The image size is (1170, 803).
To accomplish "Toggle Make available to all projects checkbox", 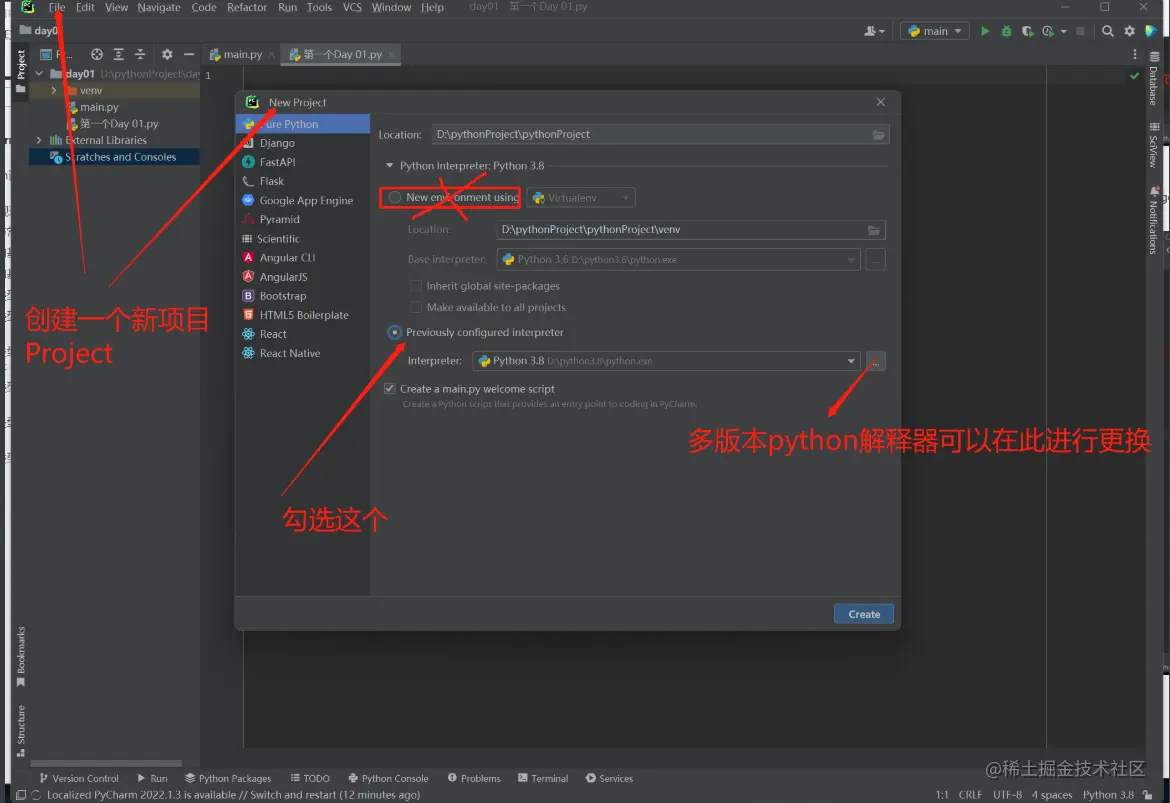I will (416, 307).
